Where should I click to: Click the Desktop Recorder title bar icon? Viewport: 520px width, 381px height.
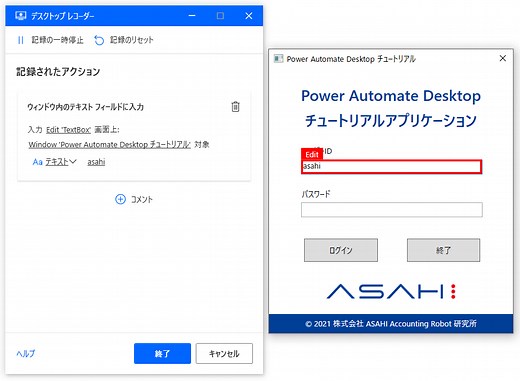(21, 16)
